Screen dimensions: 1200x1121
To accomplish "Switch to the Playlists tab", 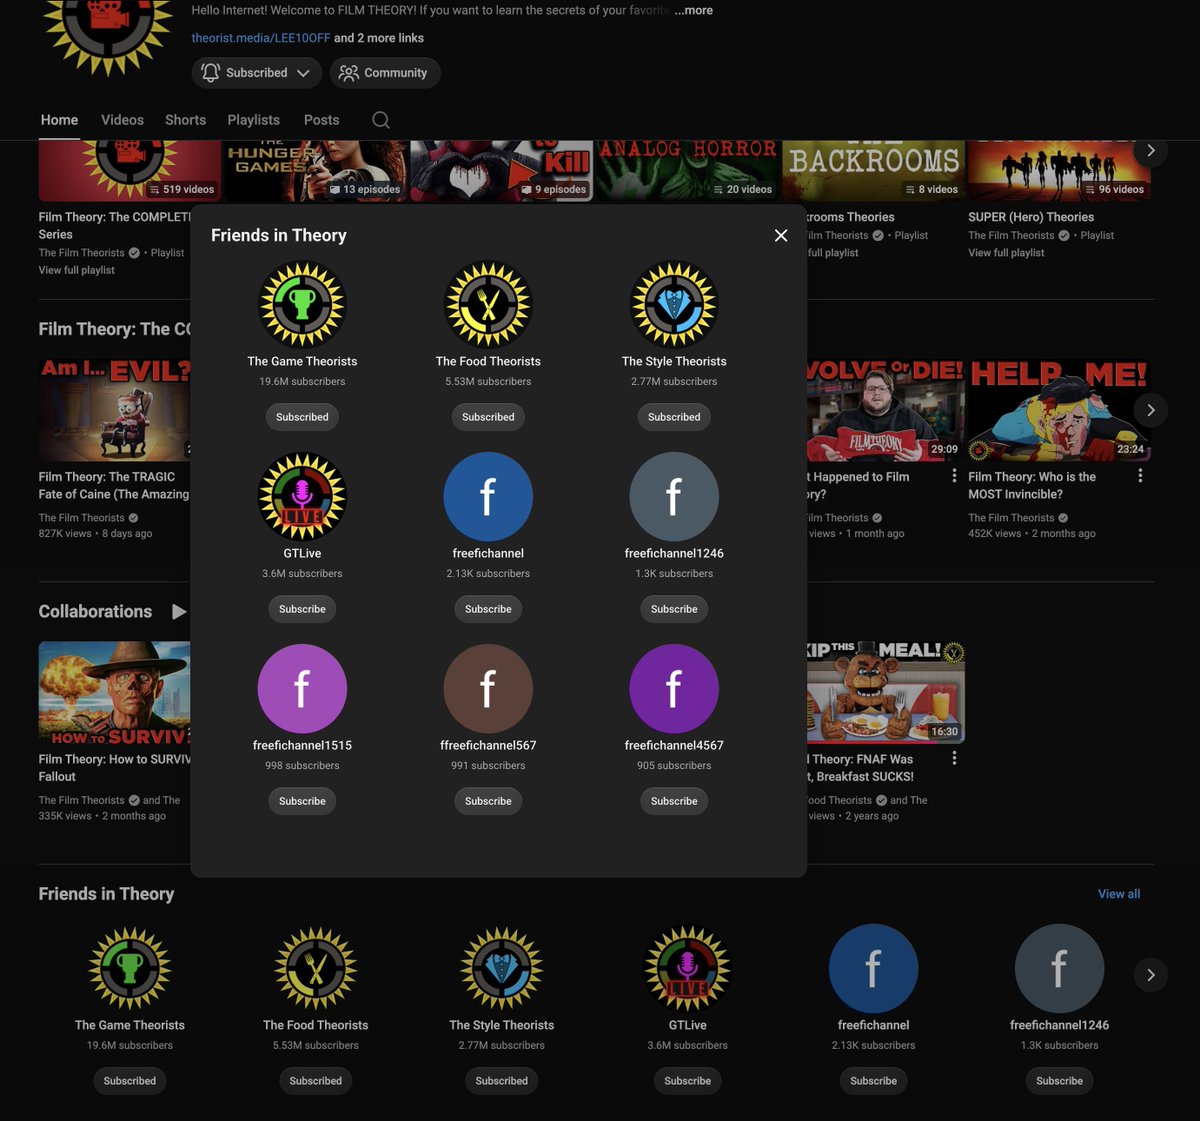I will (x=253, y=120).
